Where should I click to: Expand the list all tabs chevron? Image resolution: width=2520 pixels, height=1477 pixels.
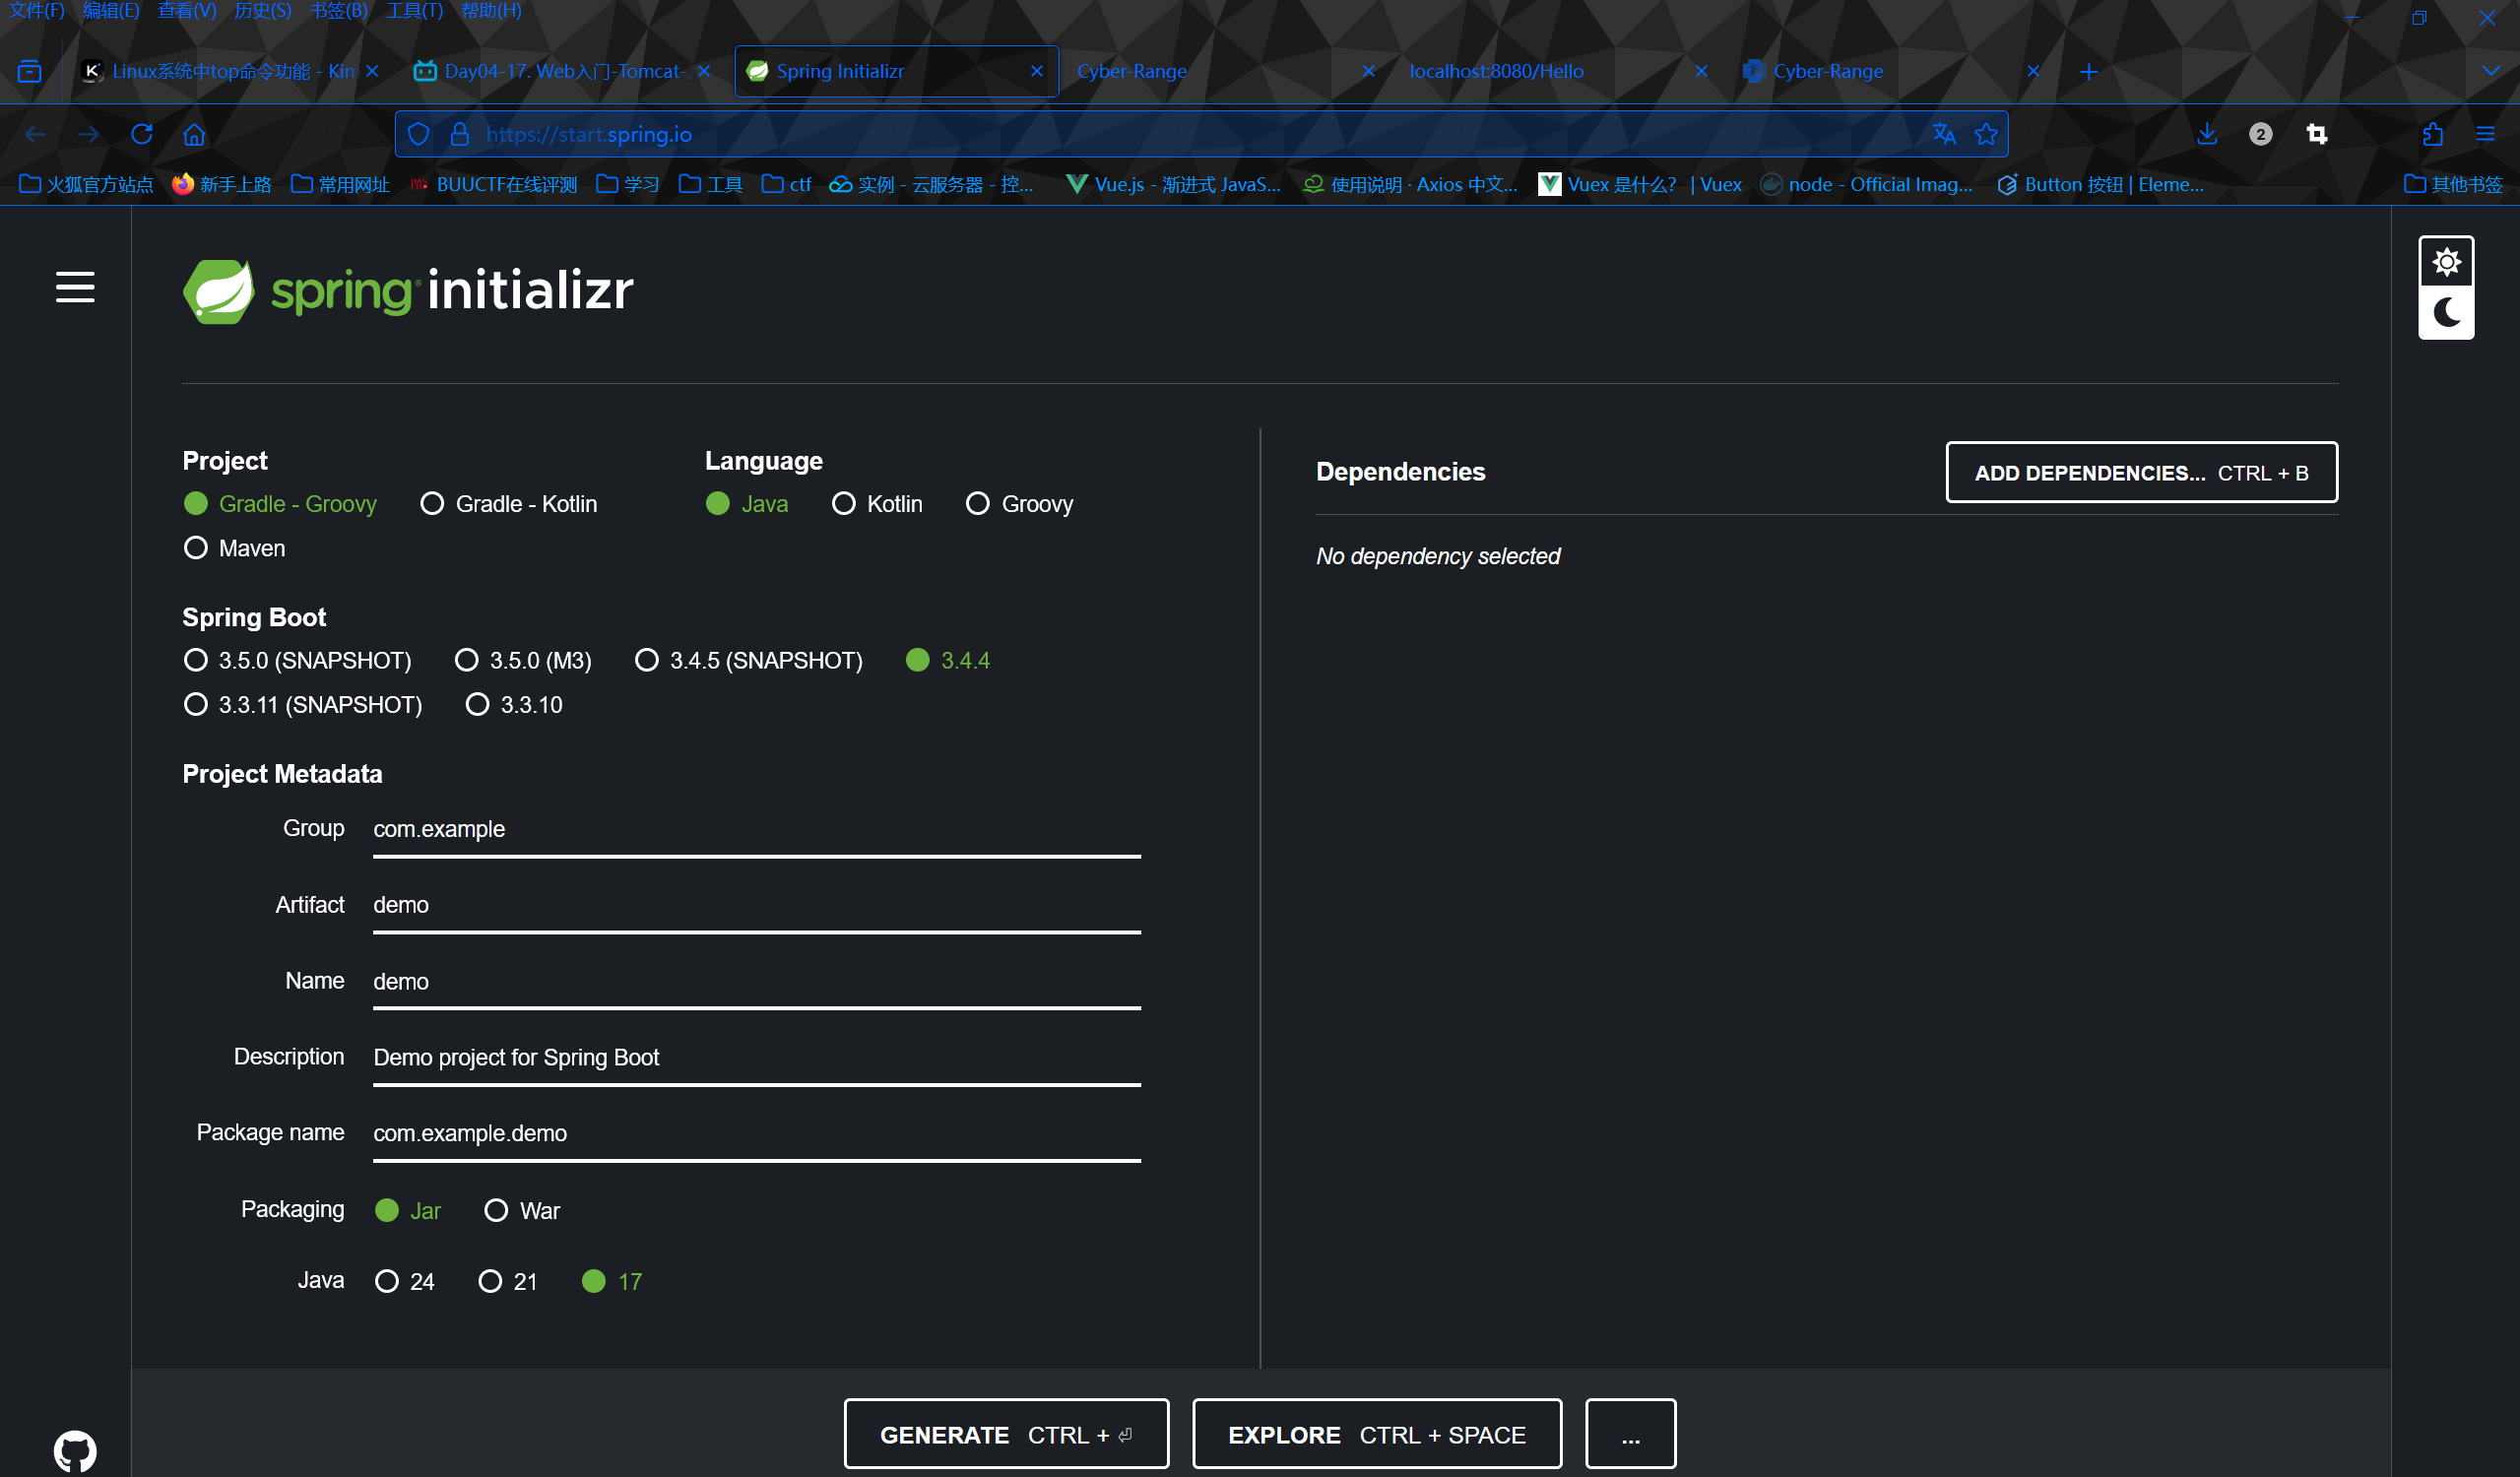coord(2491,71)
